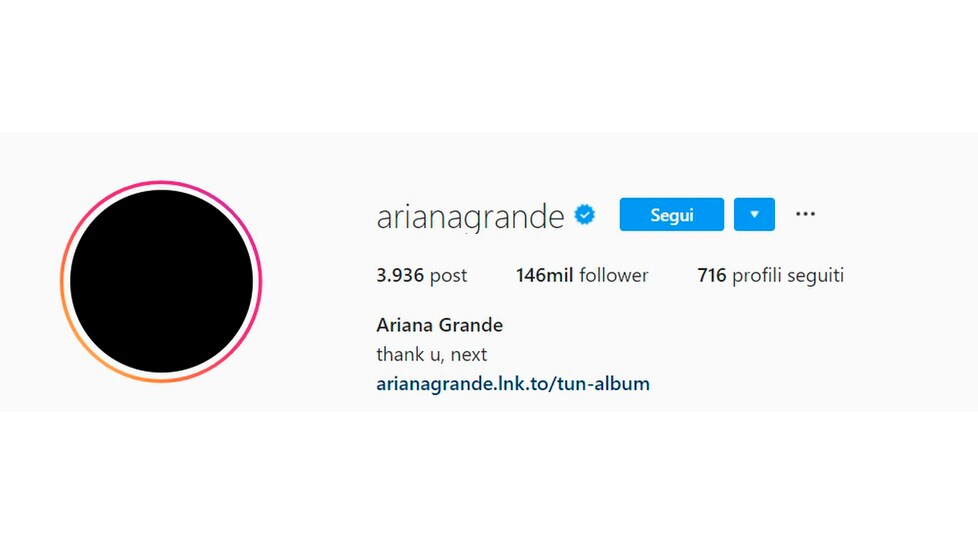This screenshot has width=978, height=544.
Task: Click the 'profili seguiti' label text
Action: (x=788, y=276)
